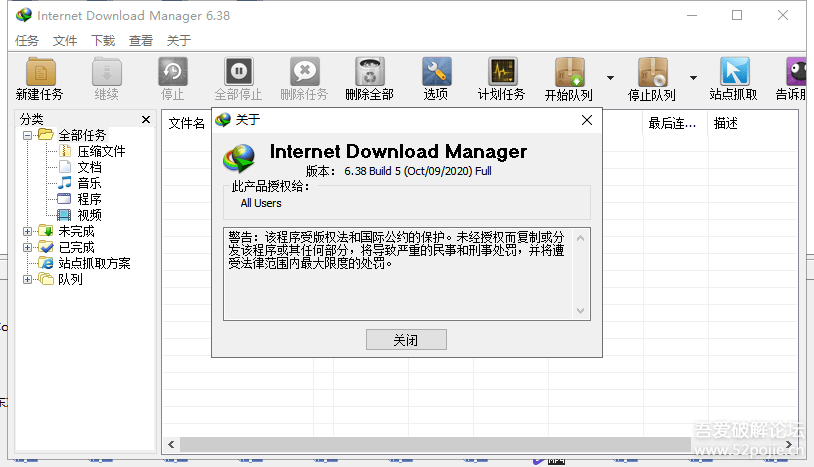Click the IDM logo in About dialog
Viewport: 814px width, 467px height.
click(239, 159)
